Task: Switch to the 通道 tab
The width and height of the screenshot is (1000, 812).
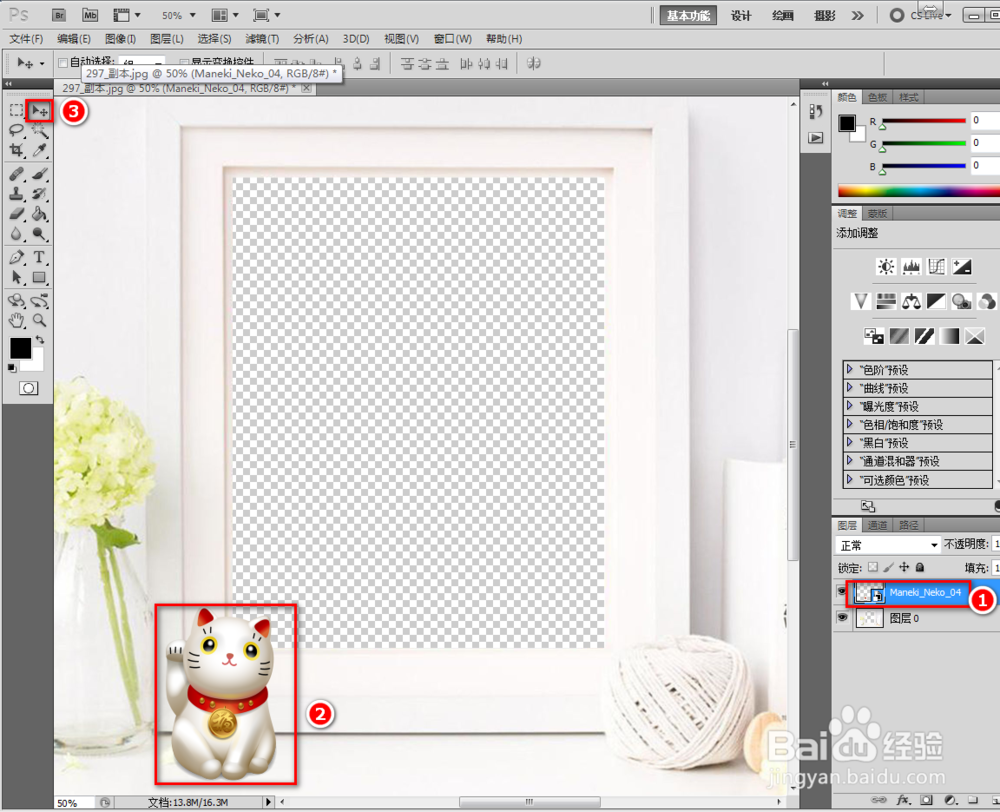Action: [877, 525]
